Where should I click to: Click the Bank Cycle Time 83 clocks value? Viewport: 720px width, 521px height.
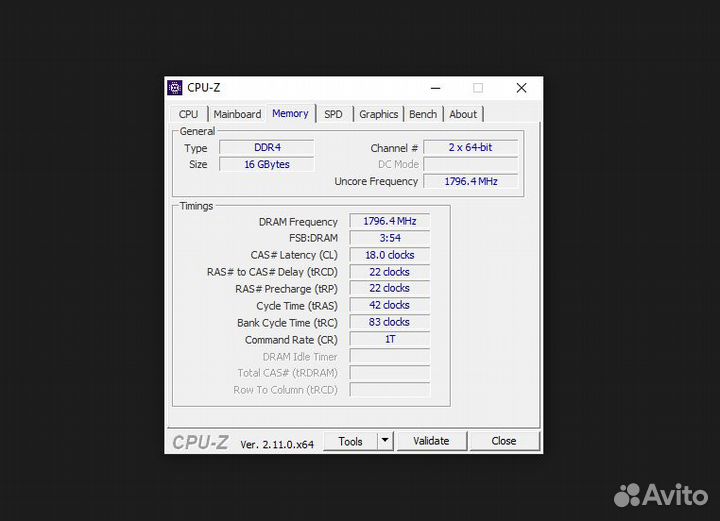[390, 322]
